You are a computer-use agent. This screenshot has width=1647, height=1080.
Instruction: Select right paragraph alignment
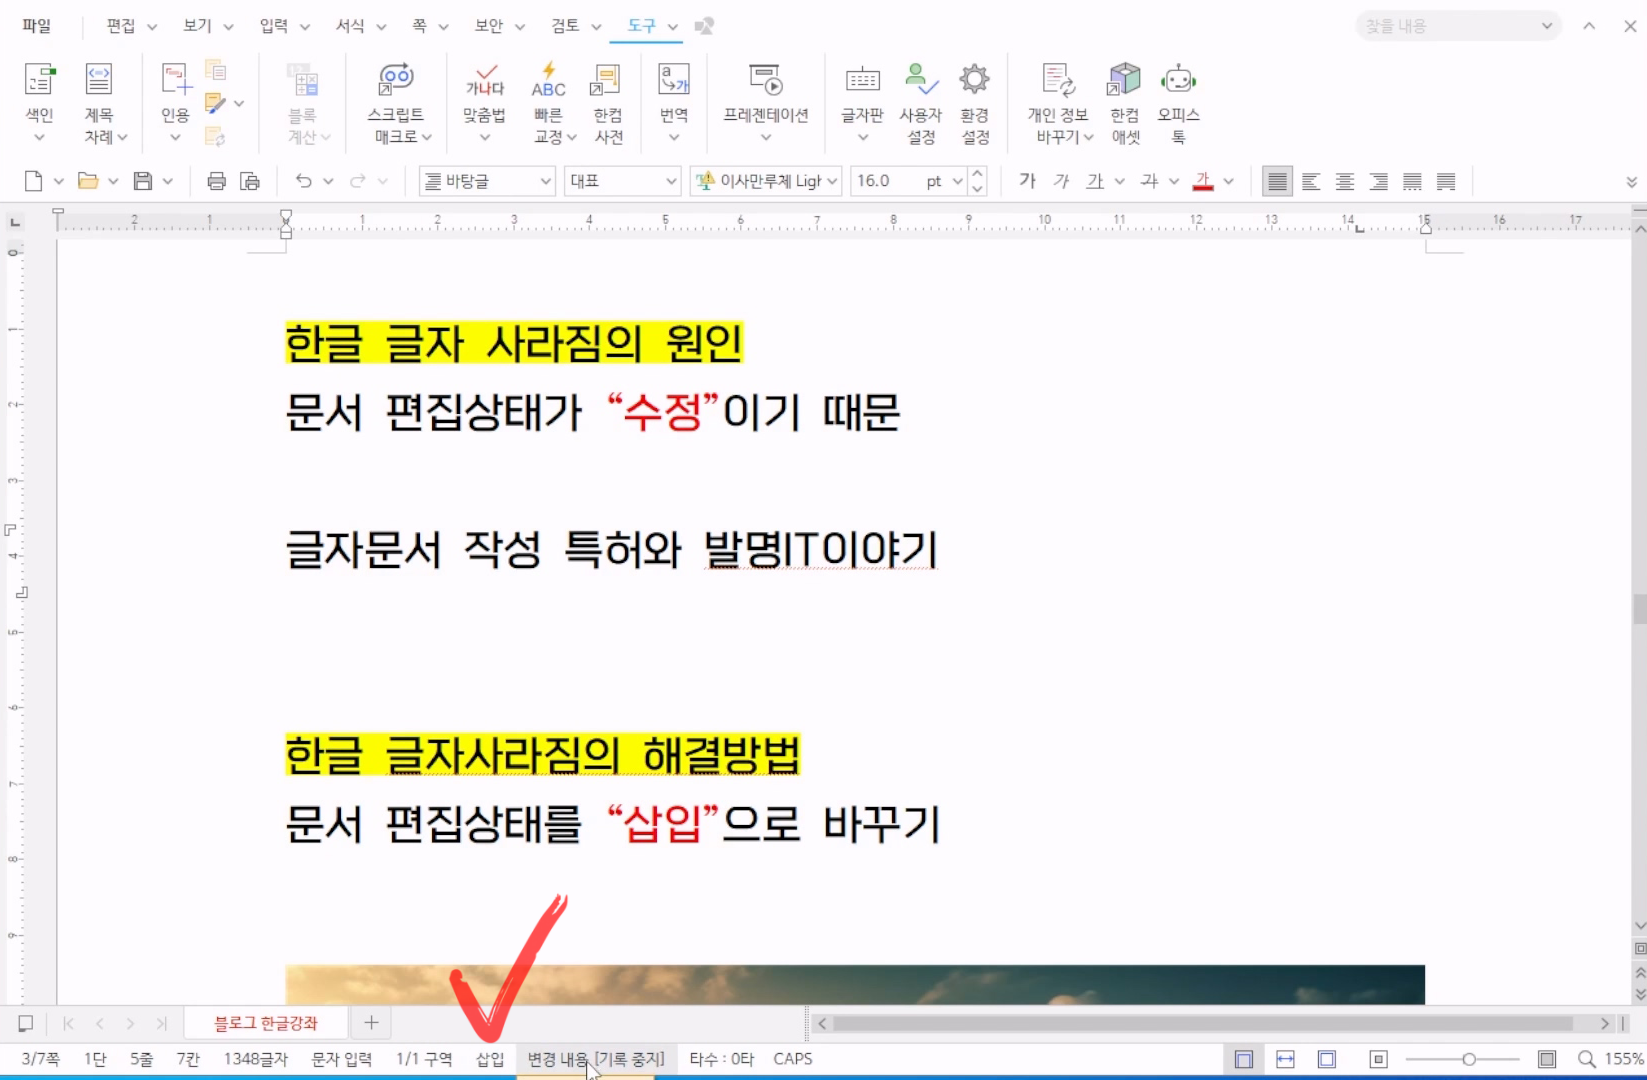[x=1379, y=181]
